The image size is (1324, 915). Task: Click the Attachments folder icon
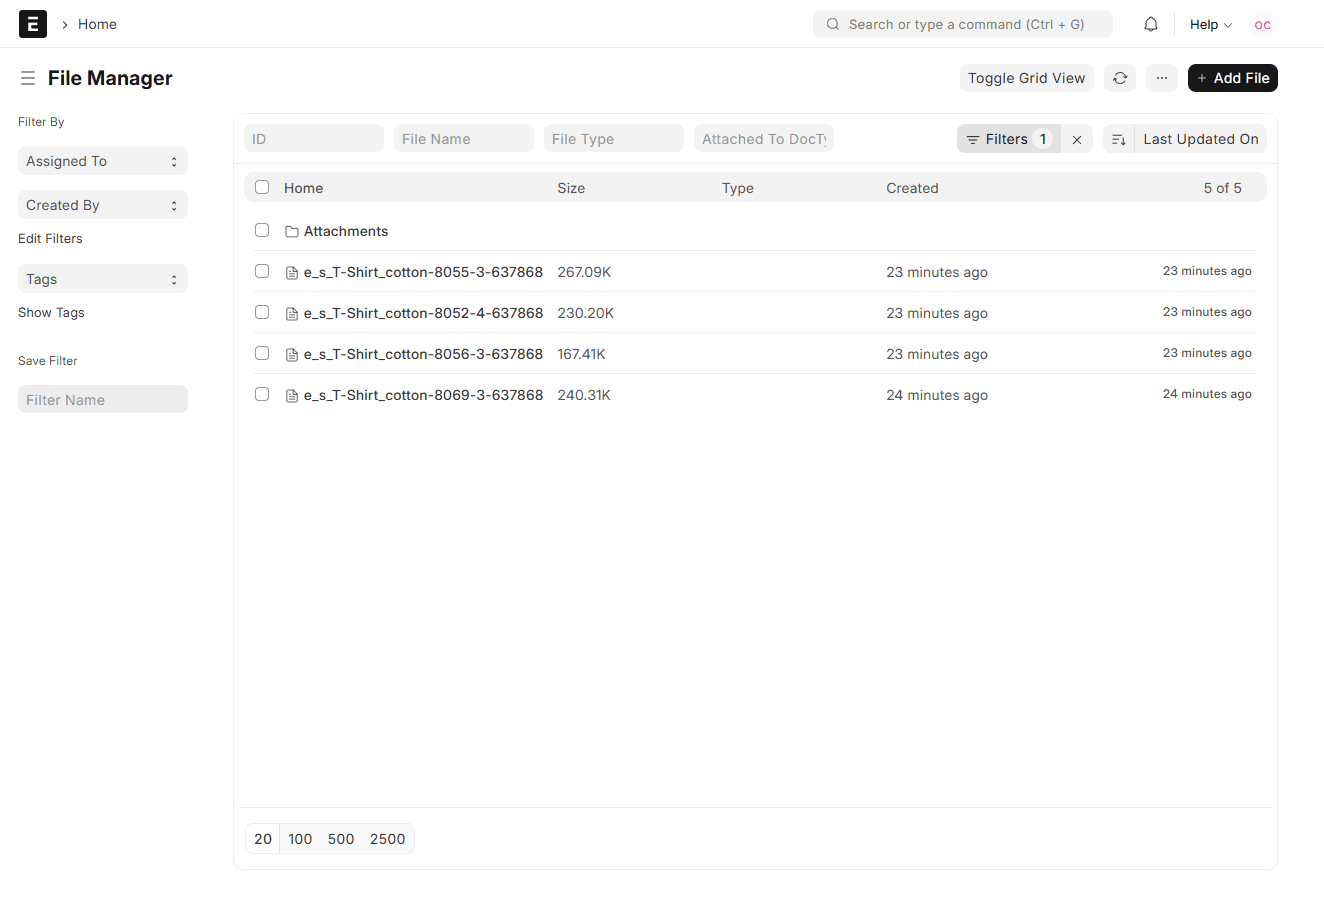pyautogui.click(x=292, y=231)
